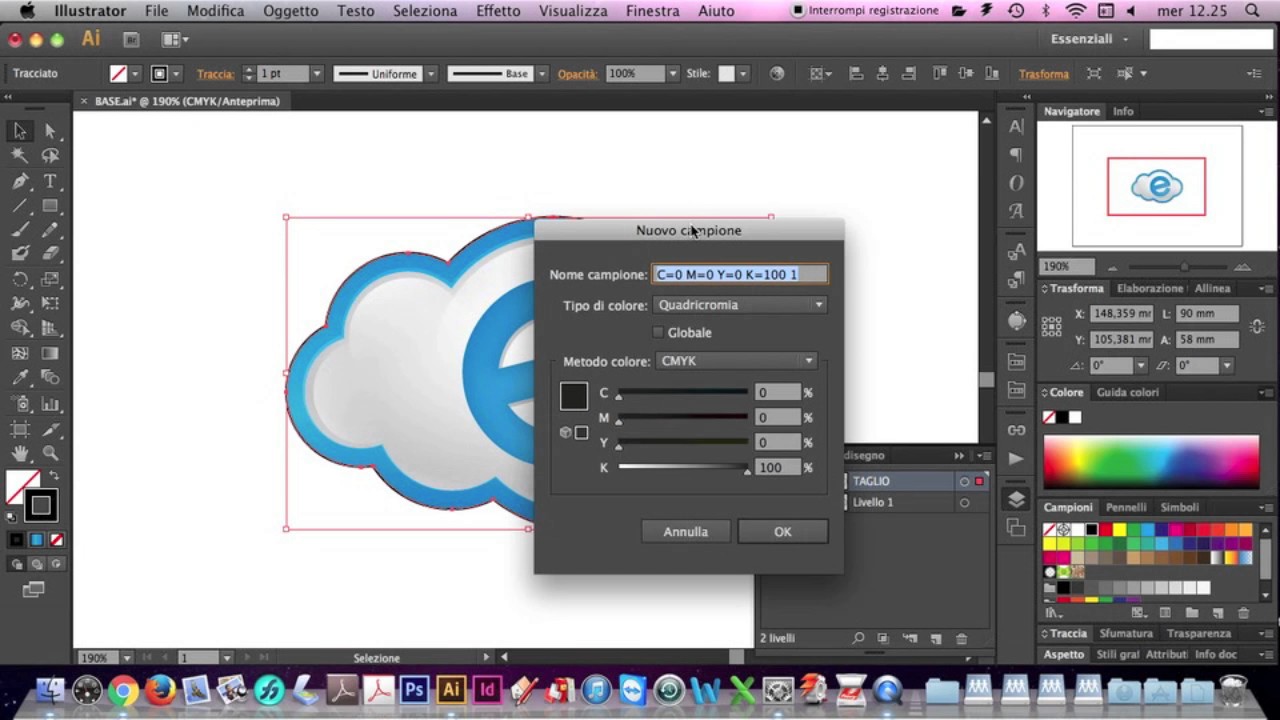Open the Stile graphic style dropdown
Image resolution: width=1280 pixels, height=720 pixels.
point(742,74)
